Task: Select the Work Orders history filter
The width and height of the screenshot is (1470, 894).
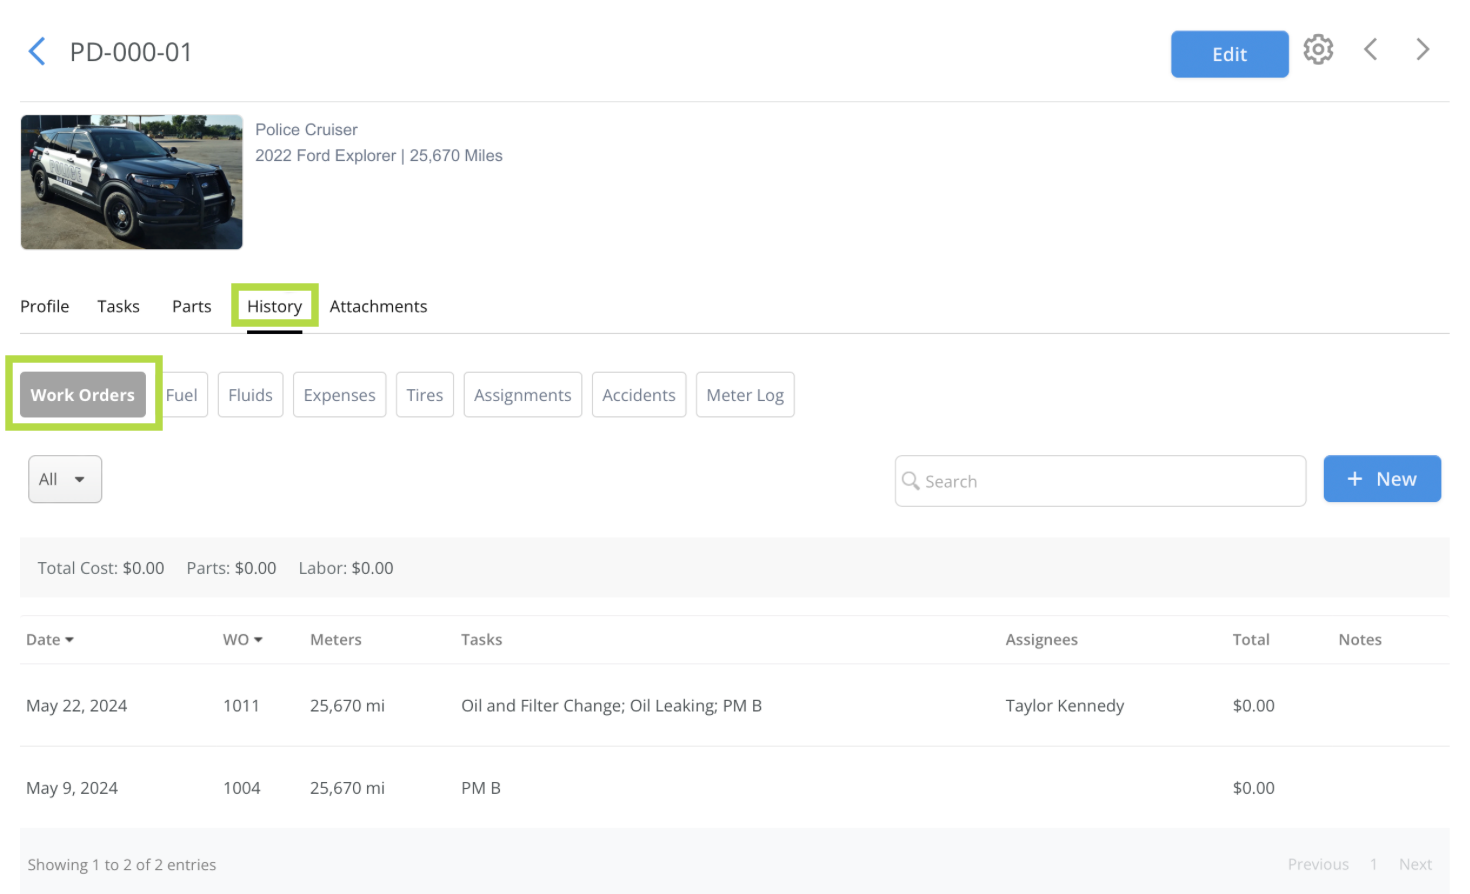Action: point(83,395)
